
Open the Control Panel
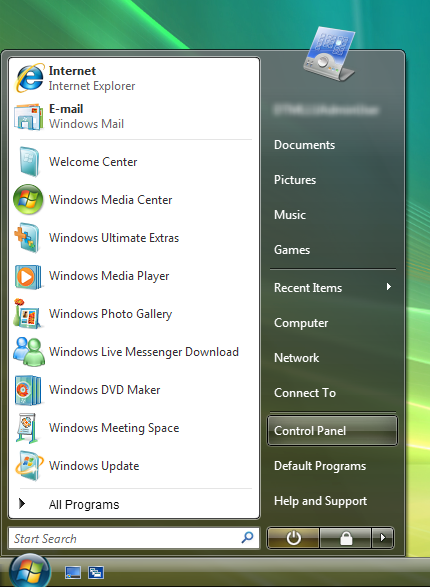click(x=332, y=431)
